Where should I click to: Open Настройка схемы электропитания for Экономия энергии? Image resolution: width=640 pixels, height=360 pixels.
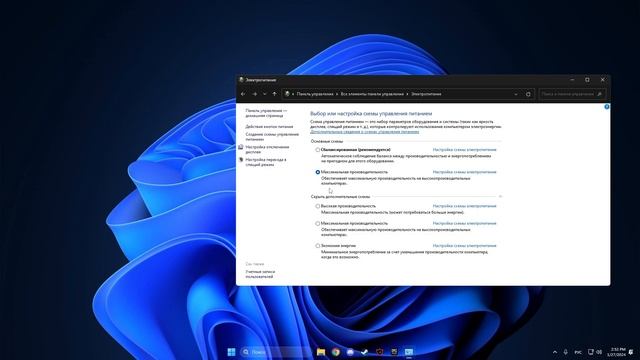click(464, 246)
